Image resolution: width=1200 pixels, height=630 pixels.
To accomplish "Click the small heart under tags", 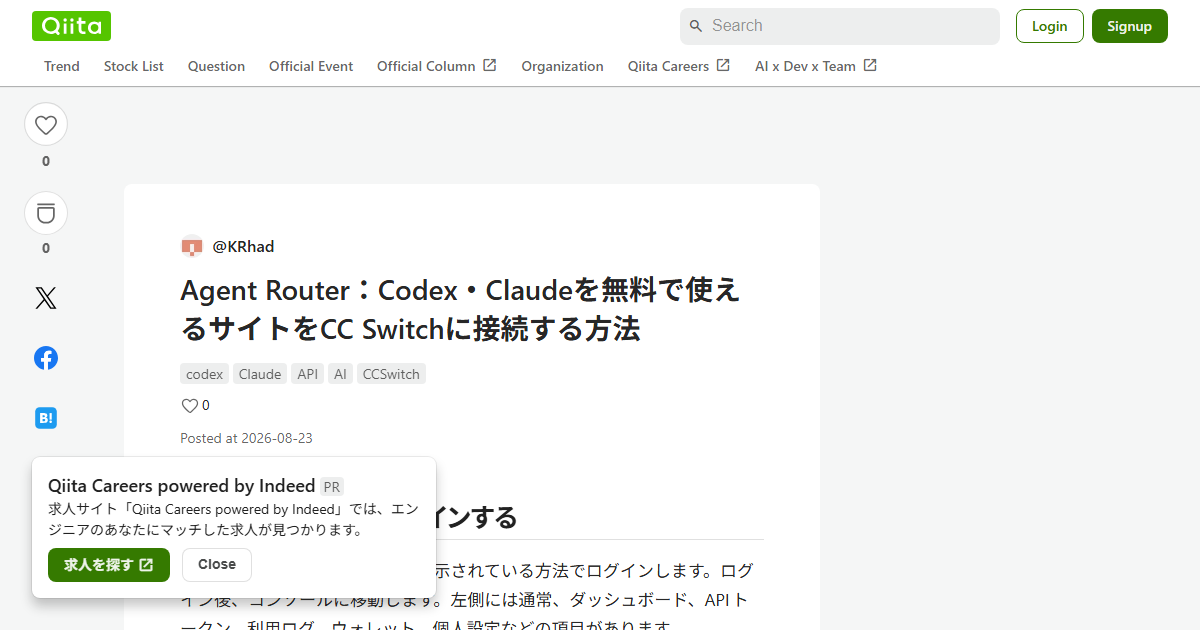I will 189,405.
